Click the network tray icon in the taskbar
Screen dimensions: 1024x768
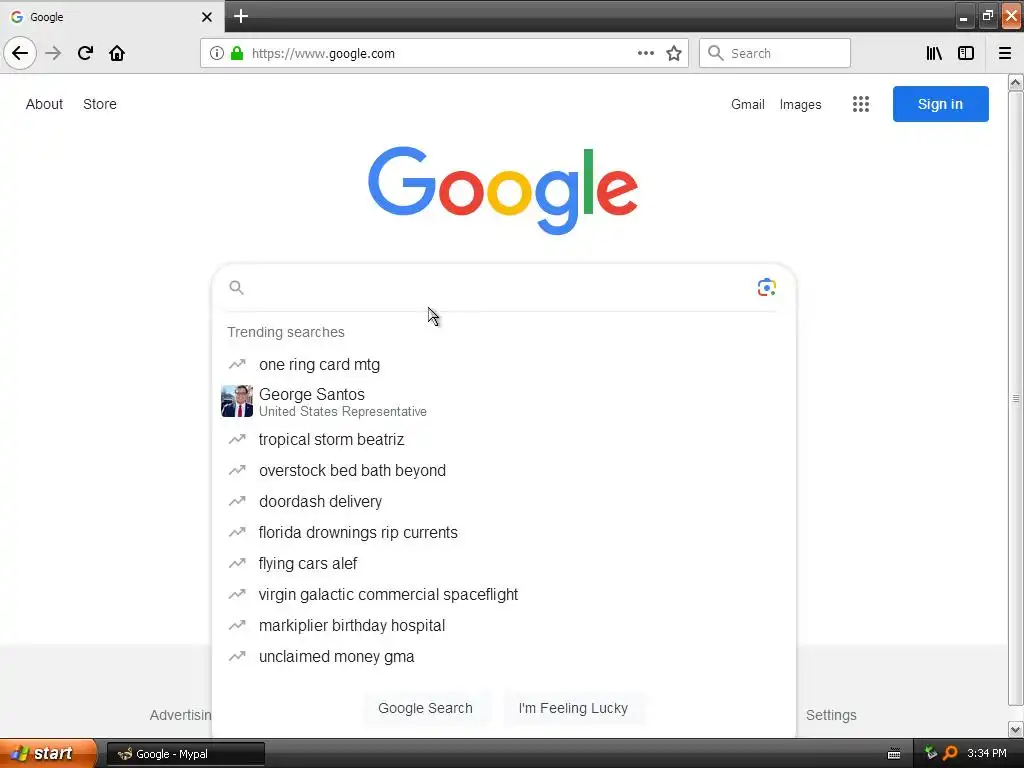point(931,753)
